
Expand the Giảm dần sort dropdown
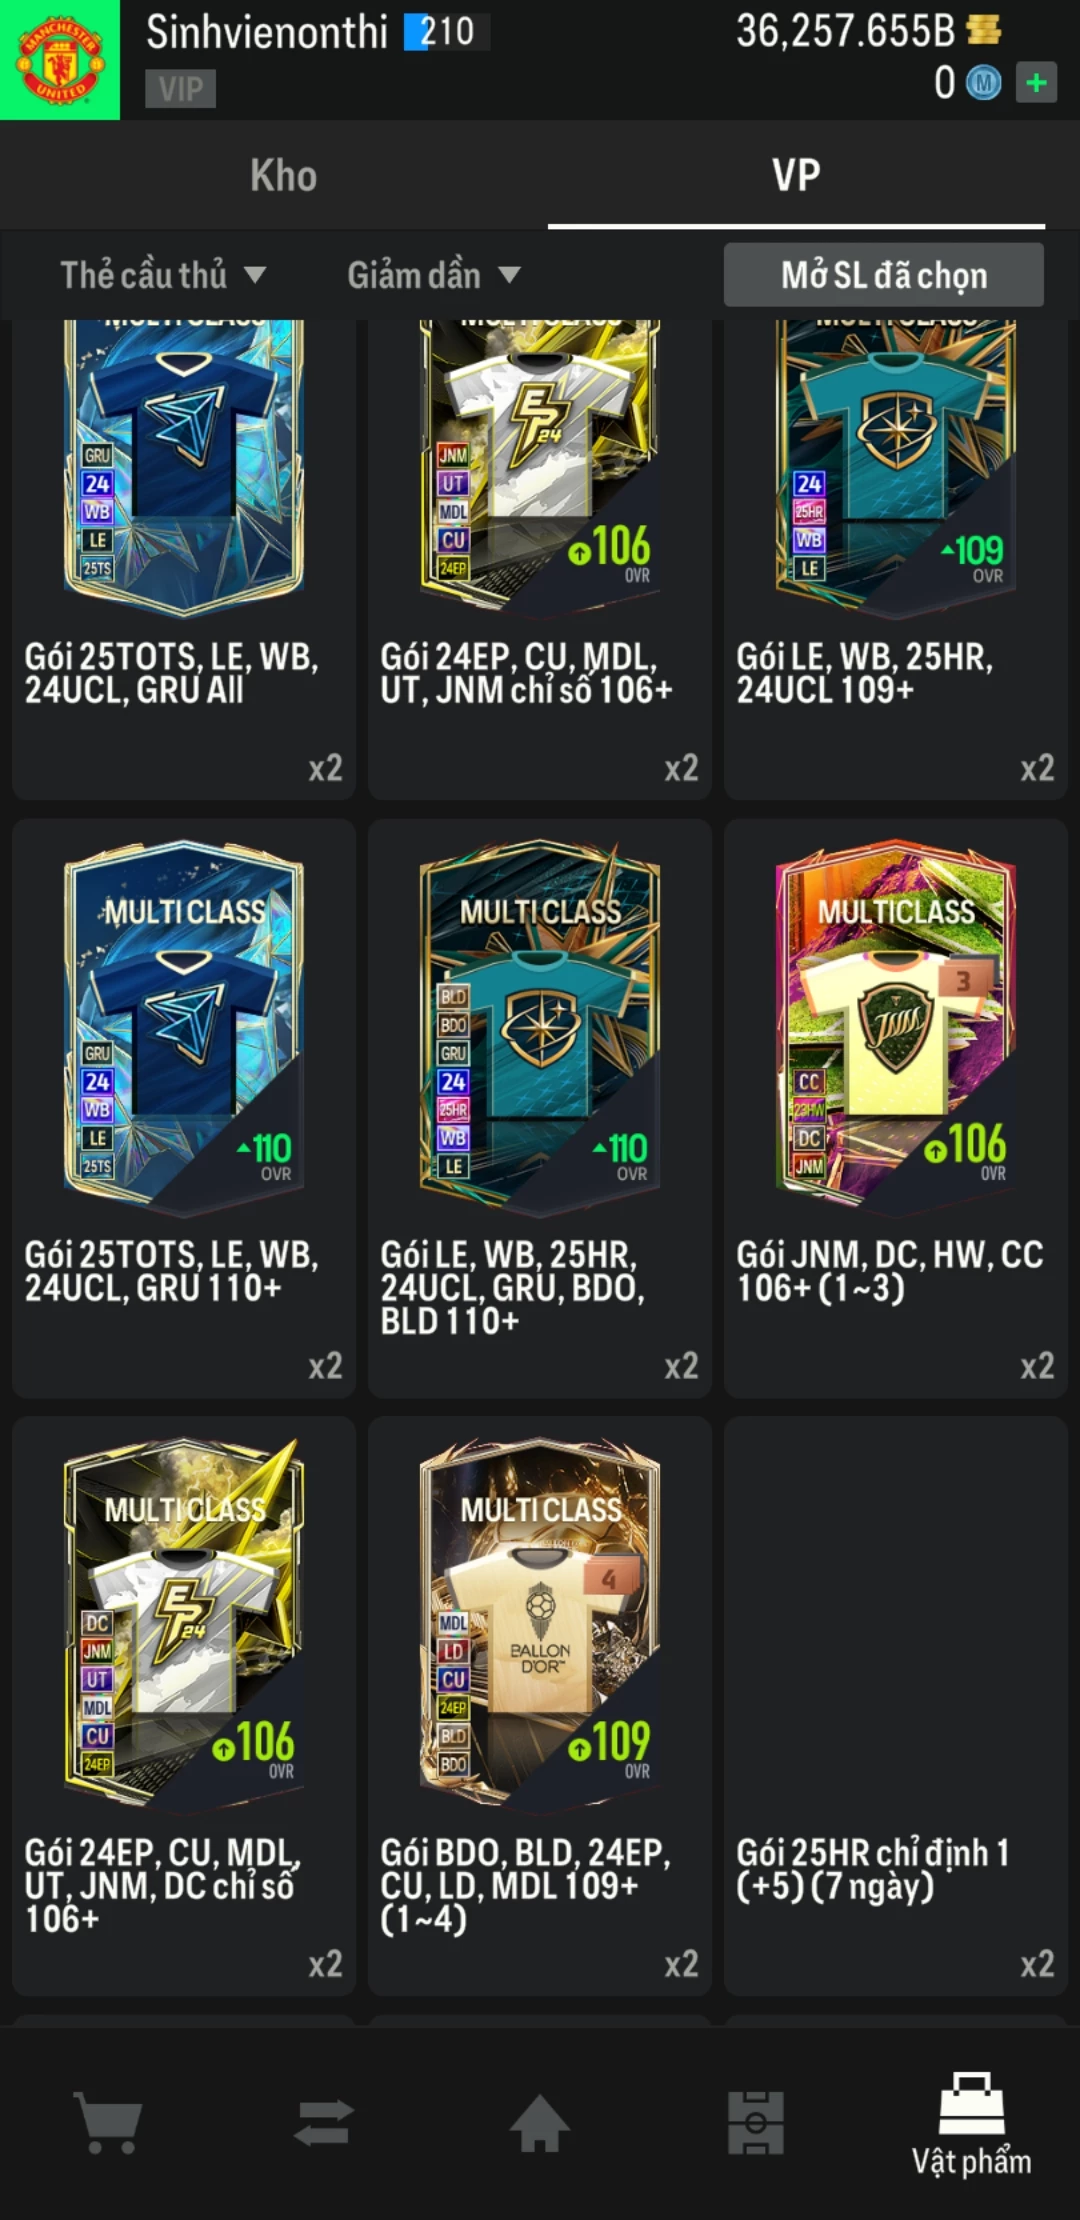click(434, 275)
